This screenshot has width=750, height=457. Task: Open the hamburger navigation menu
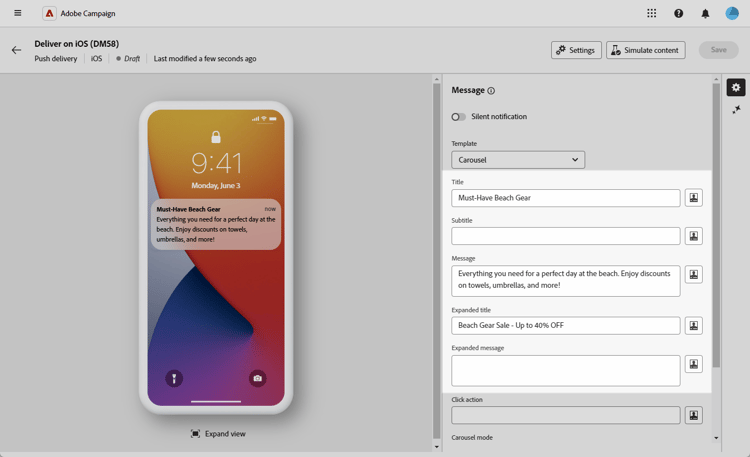(18, 13)
